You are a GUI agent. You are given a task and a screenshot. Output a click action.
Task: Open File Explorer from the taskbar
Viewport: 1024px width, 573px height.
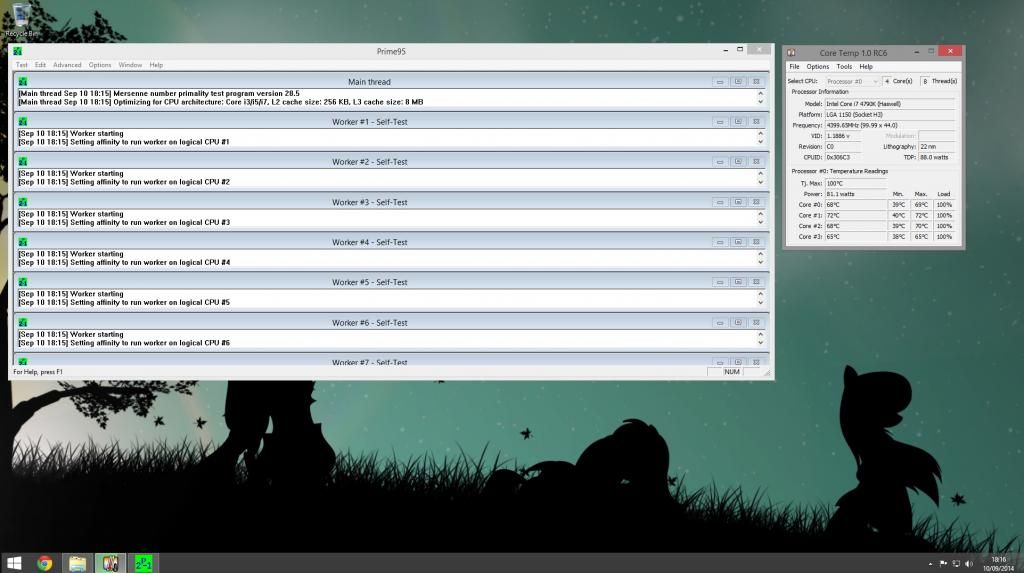coord(77,563)
